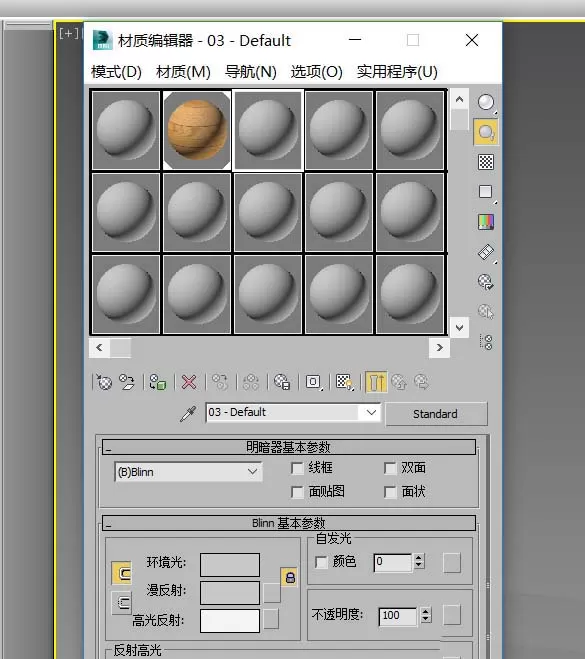Enable the 面状 checkbox
This screenshot has width=585, height=659.
point(390,492)
